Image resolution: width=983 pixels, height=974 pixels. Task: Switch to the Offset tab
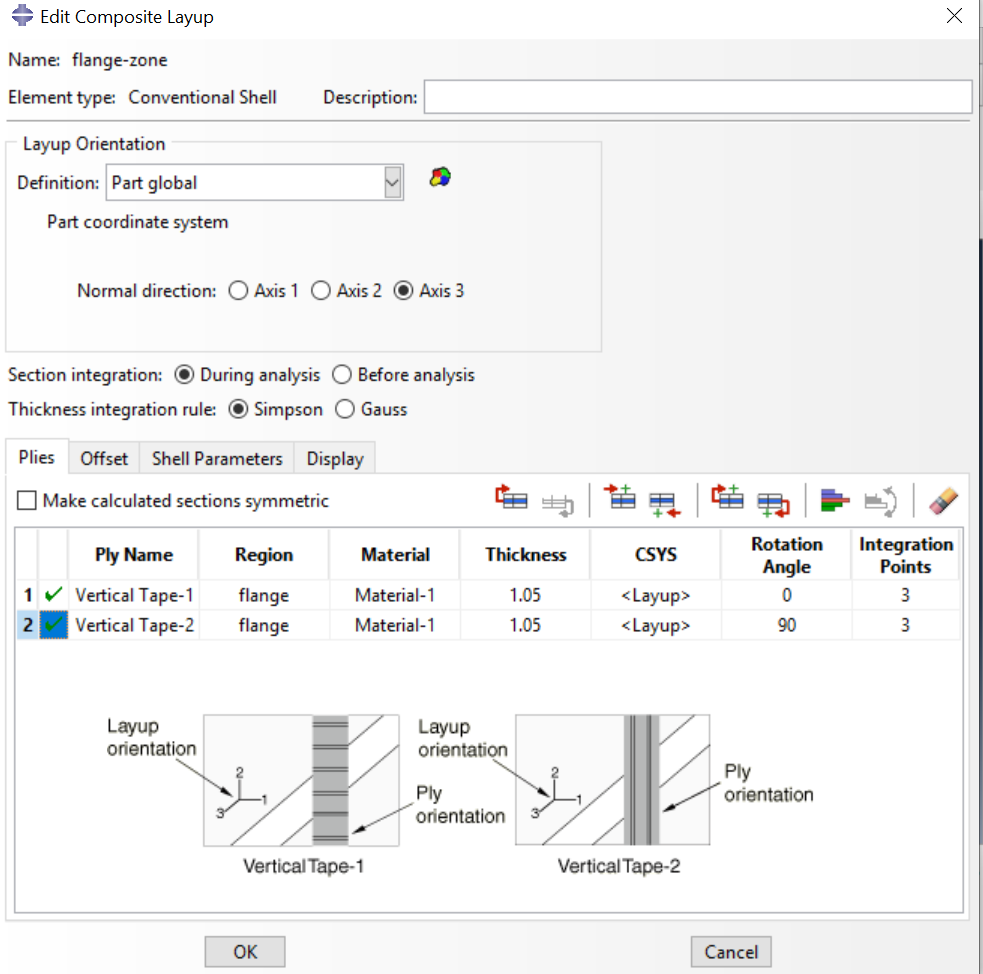[x=103, y=457]
